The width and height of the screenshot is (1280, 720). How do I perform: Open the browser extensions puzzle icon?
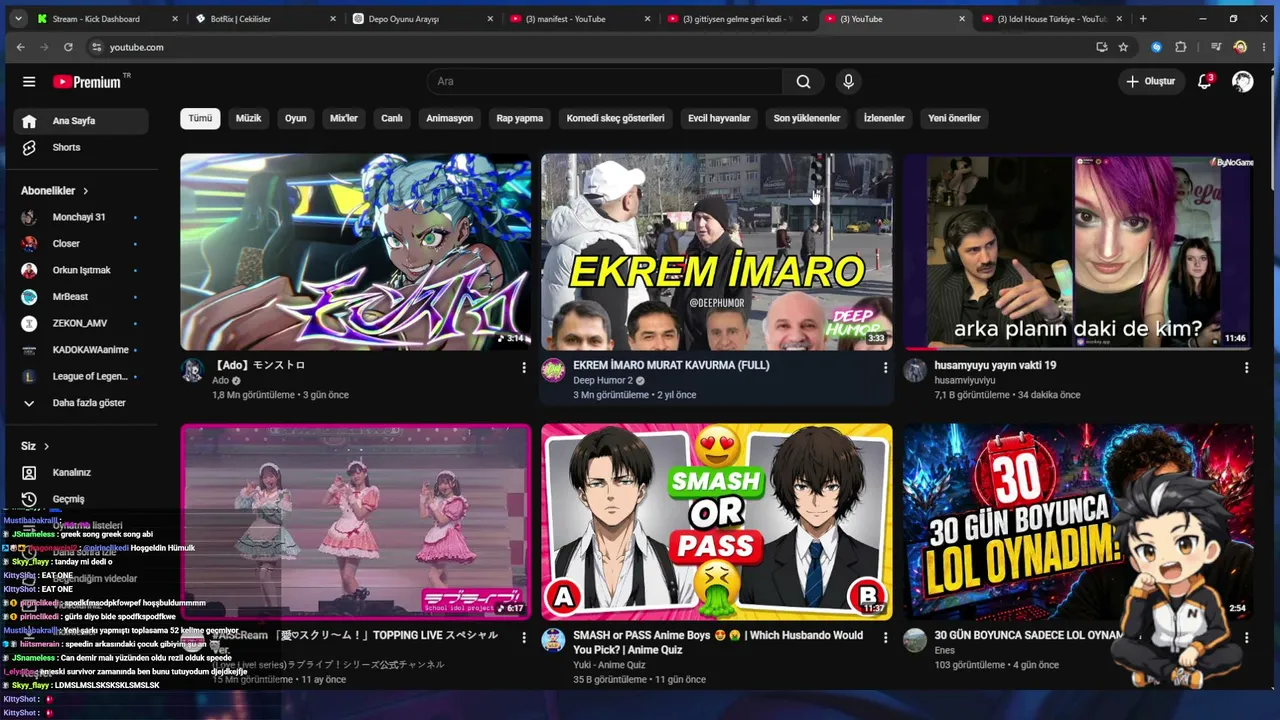(x=1181, y=47)
